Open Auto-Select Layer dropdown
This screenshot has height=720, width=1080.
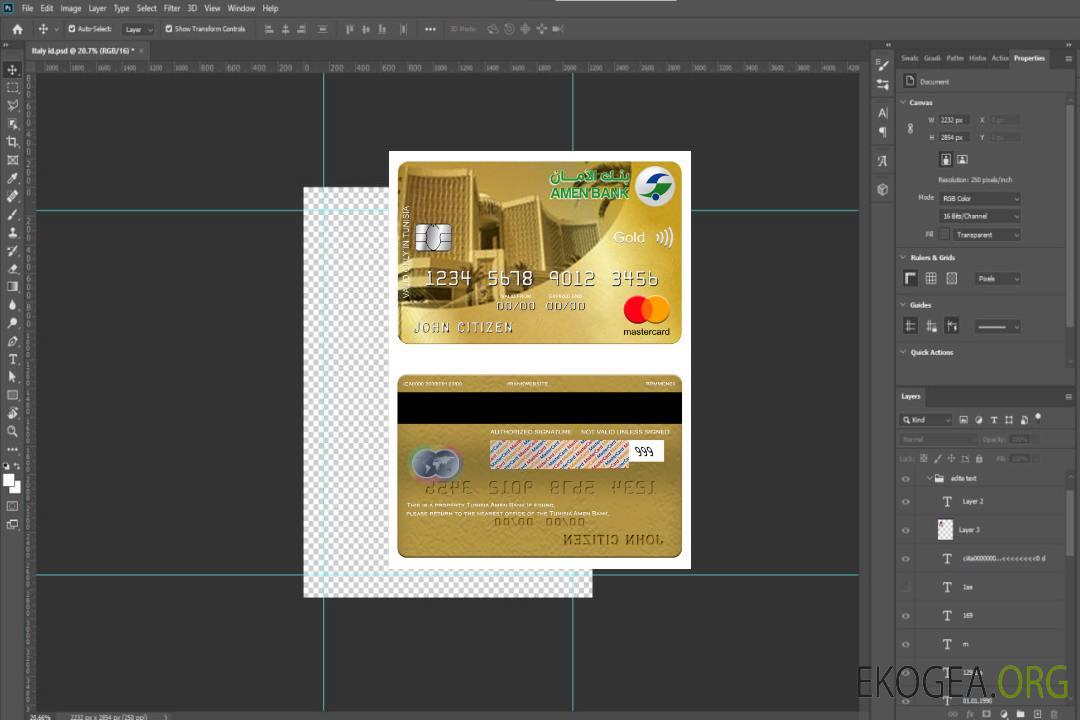pyautogui.click(x=138, y=29)
